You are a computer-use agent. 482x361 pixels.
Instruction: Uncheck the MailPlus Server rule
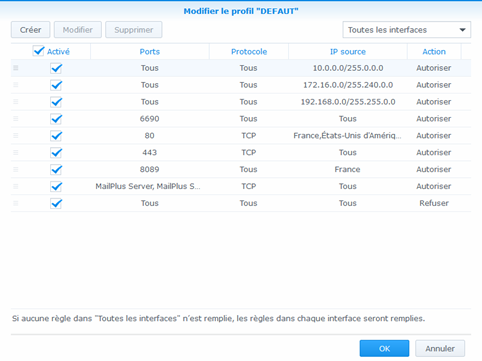56,186
